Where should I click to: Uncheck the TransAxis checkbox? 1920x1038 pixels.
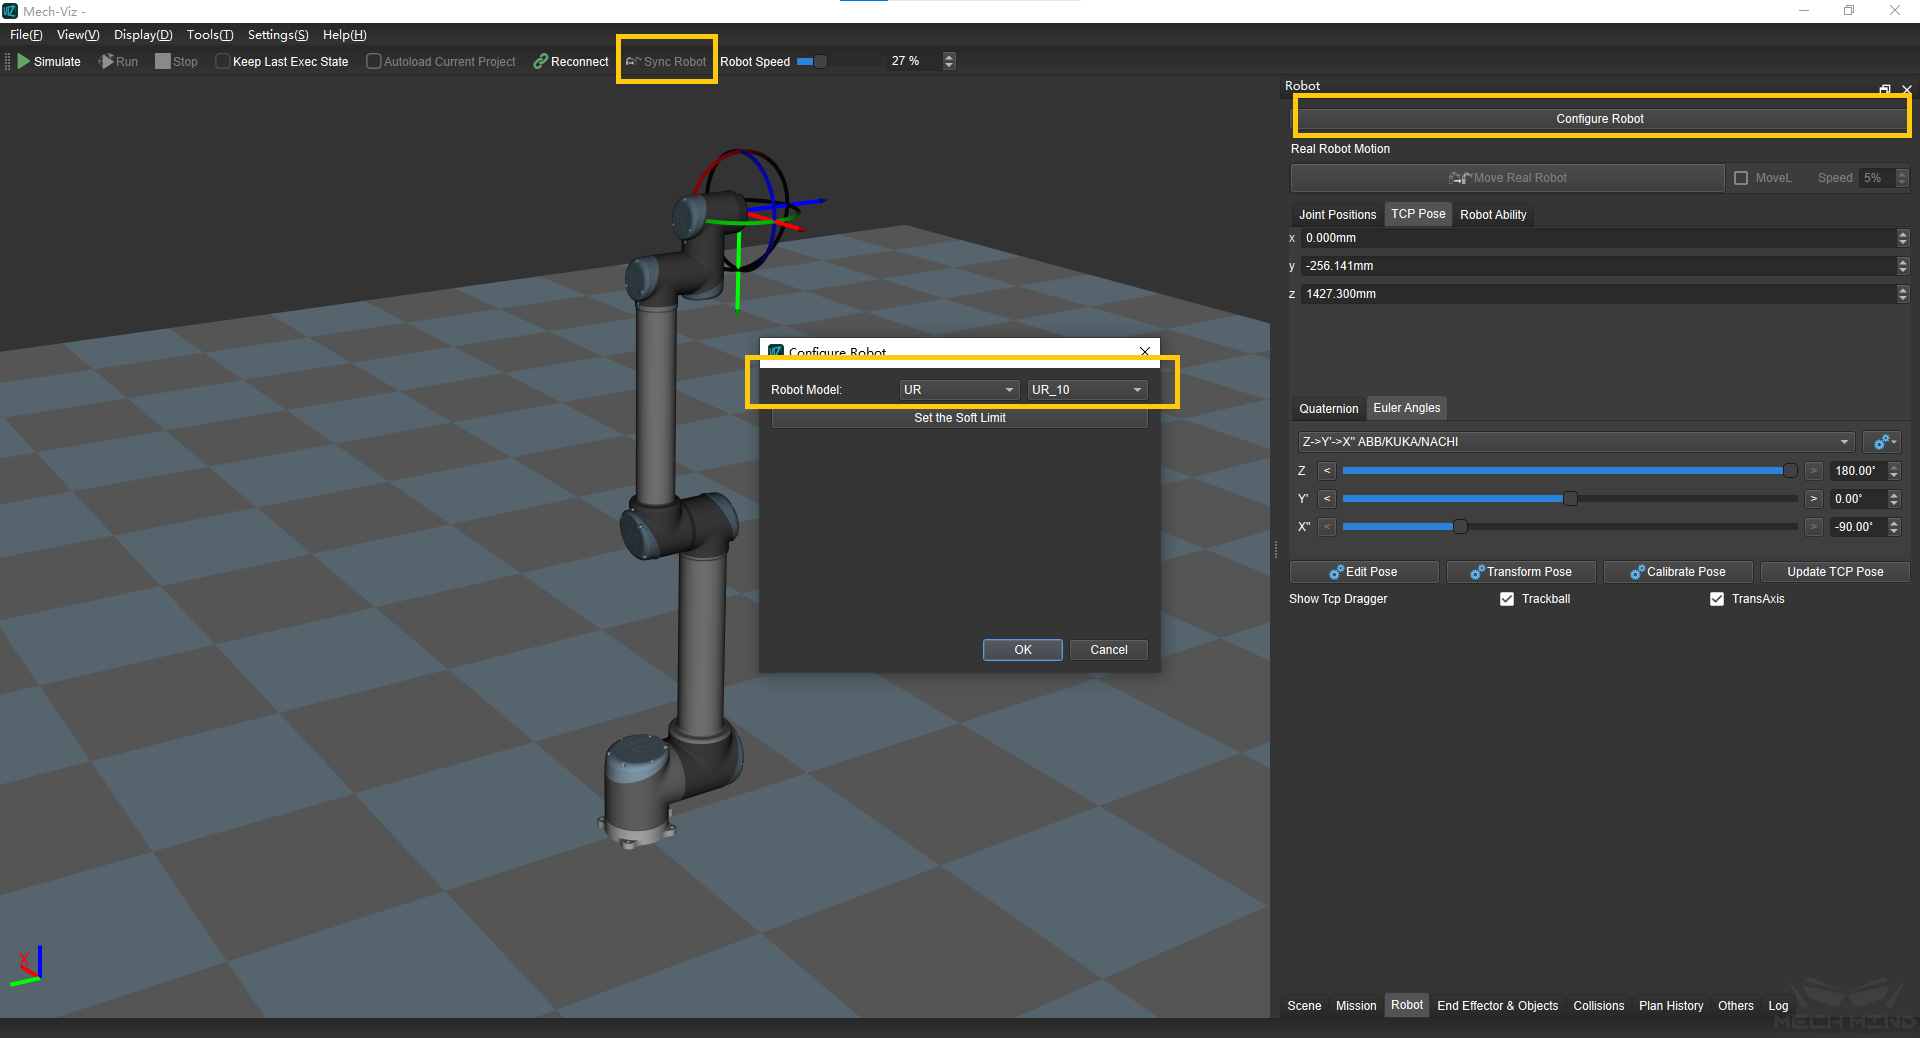click(1717, 599)
